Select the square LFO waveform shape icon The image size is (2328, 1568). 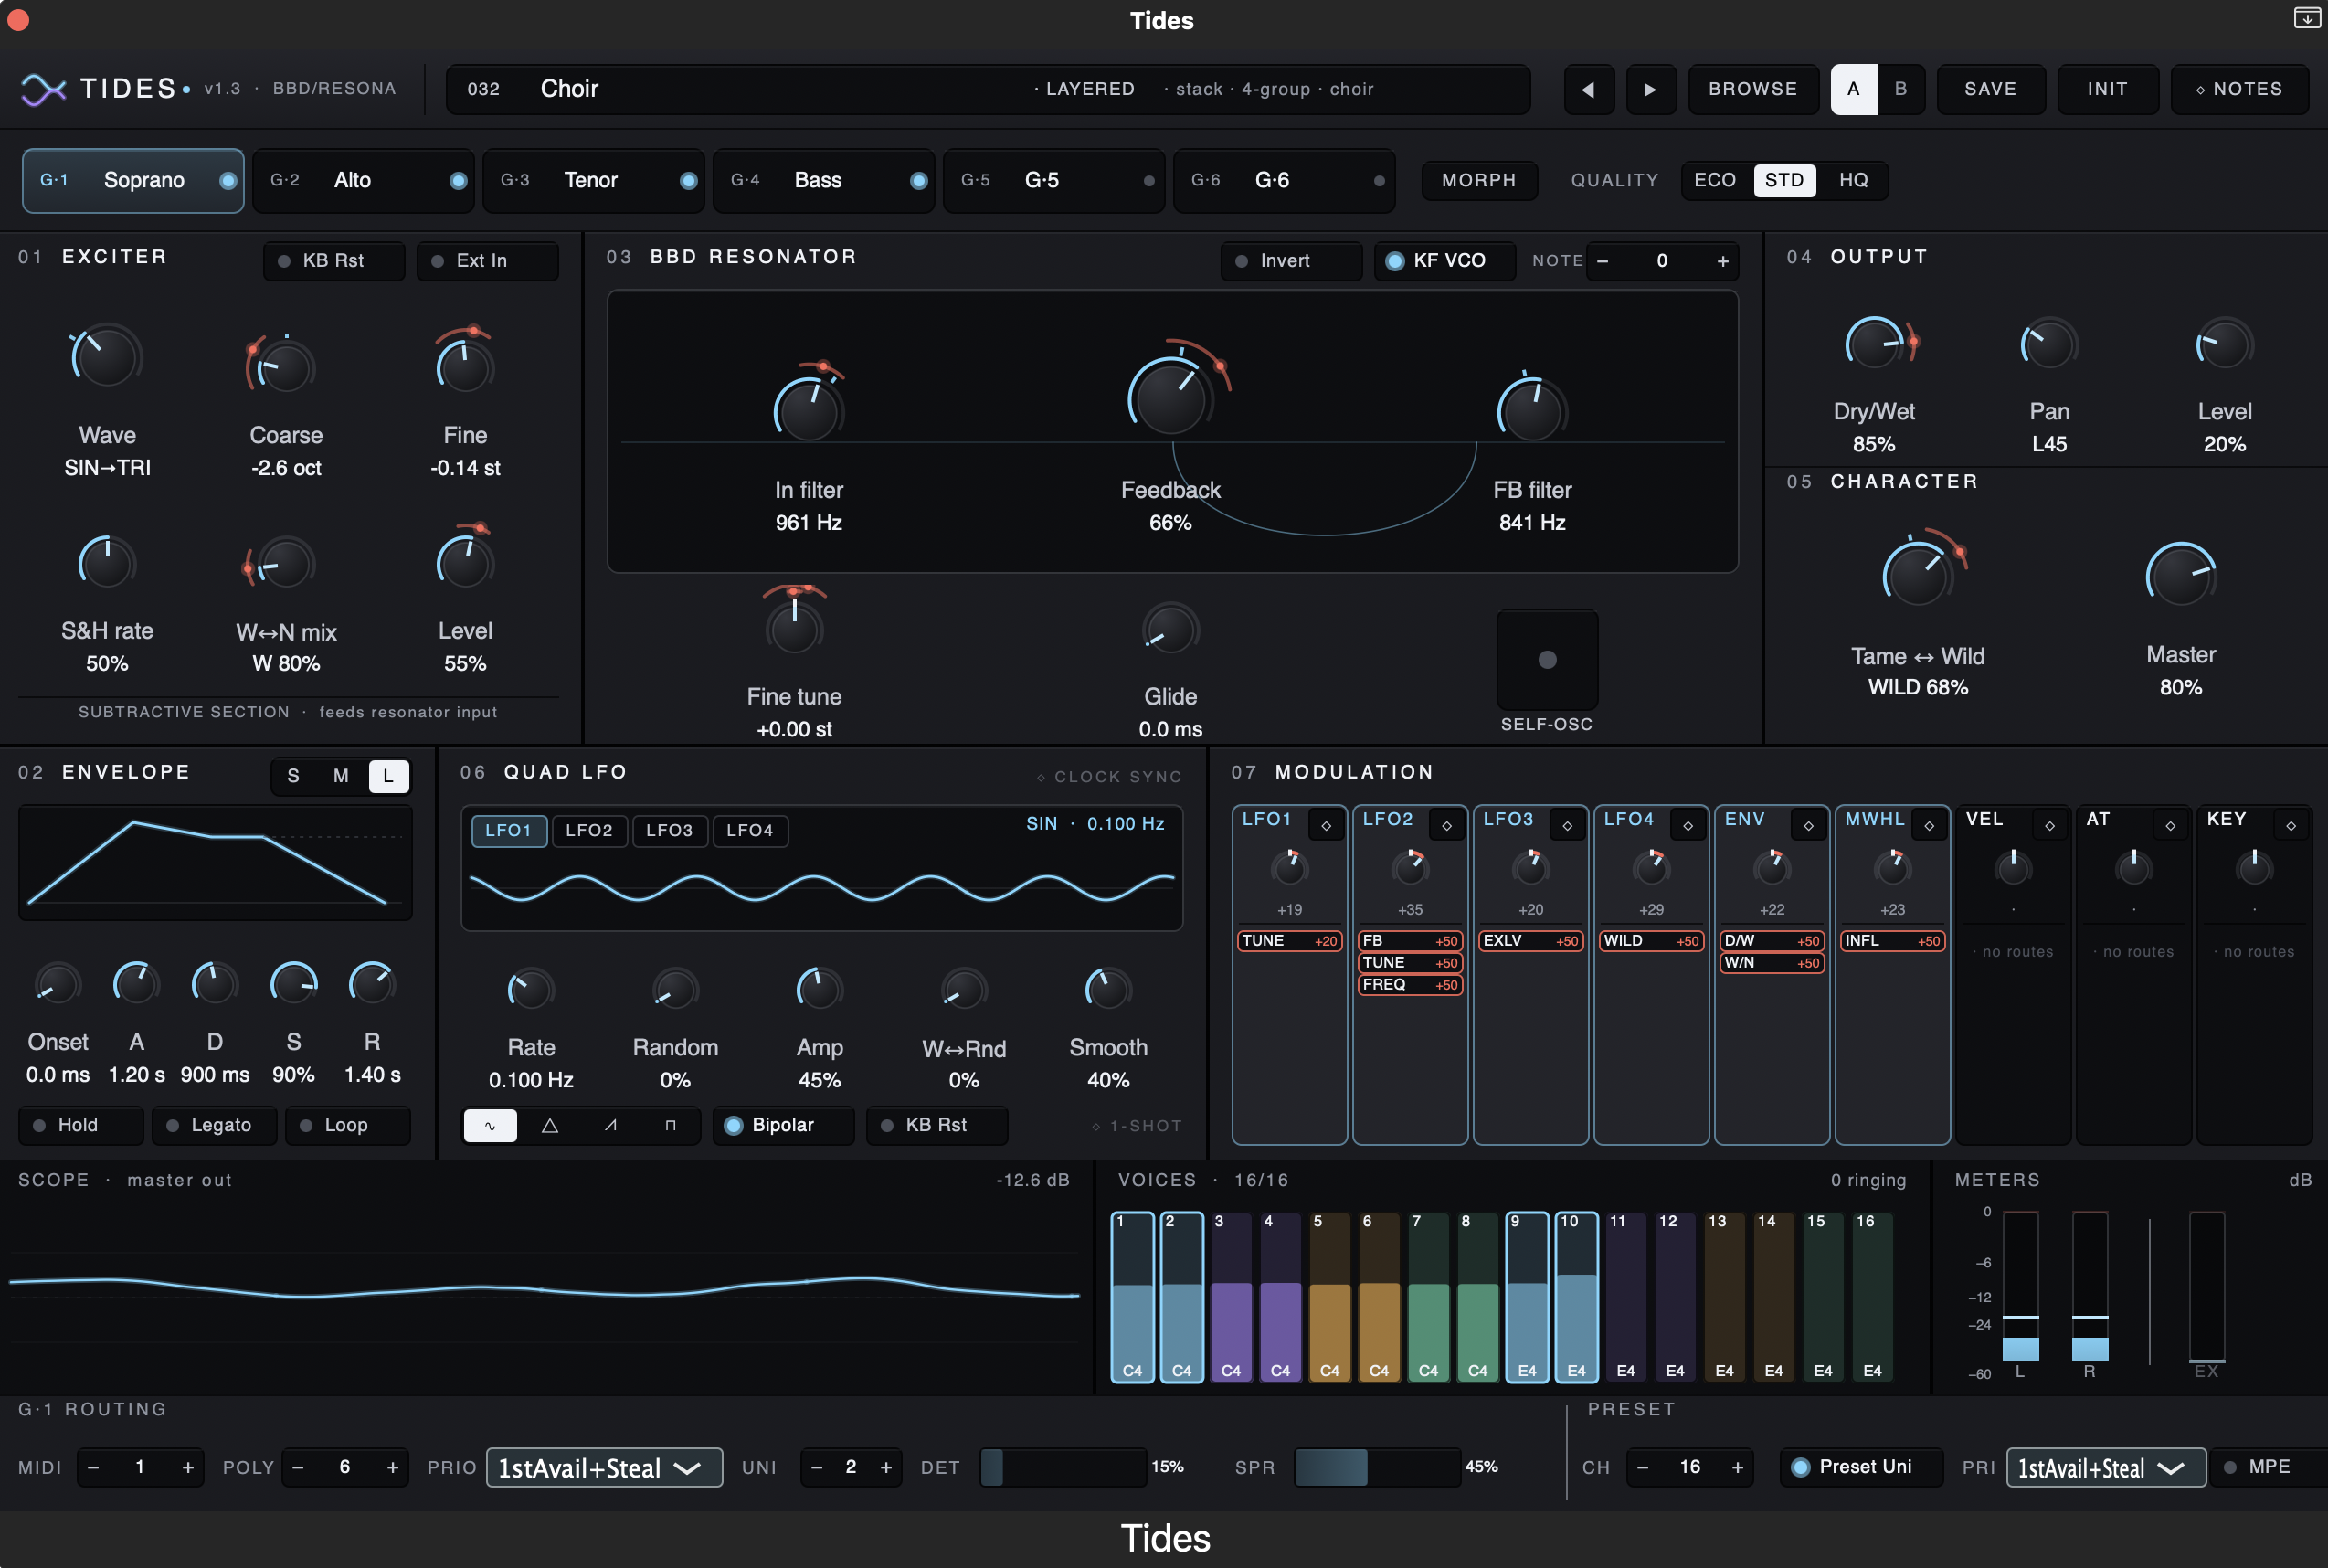670,1125
